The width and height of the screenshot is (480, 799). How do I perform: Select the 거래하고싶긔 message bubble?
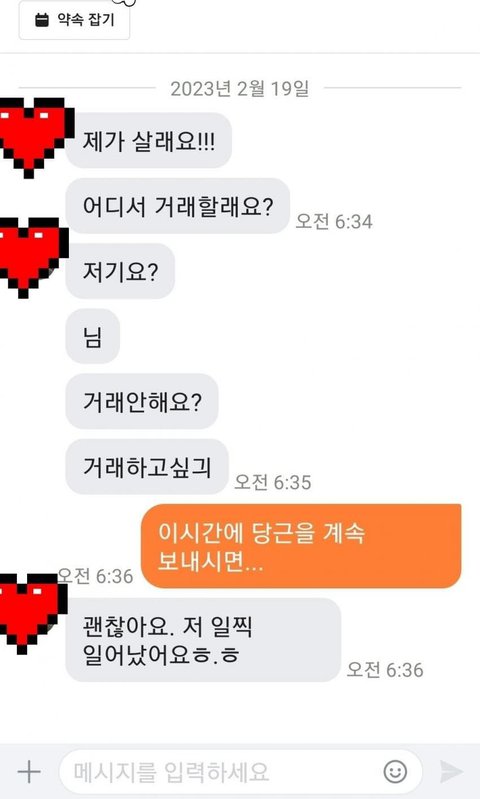(x=147, y=467)
